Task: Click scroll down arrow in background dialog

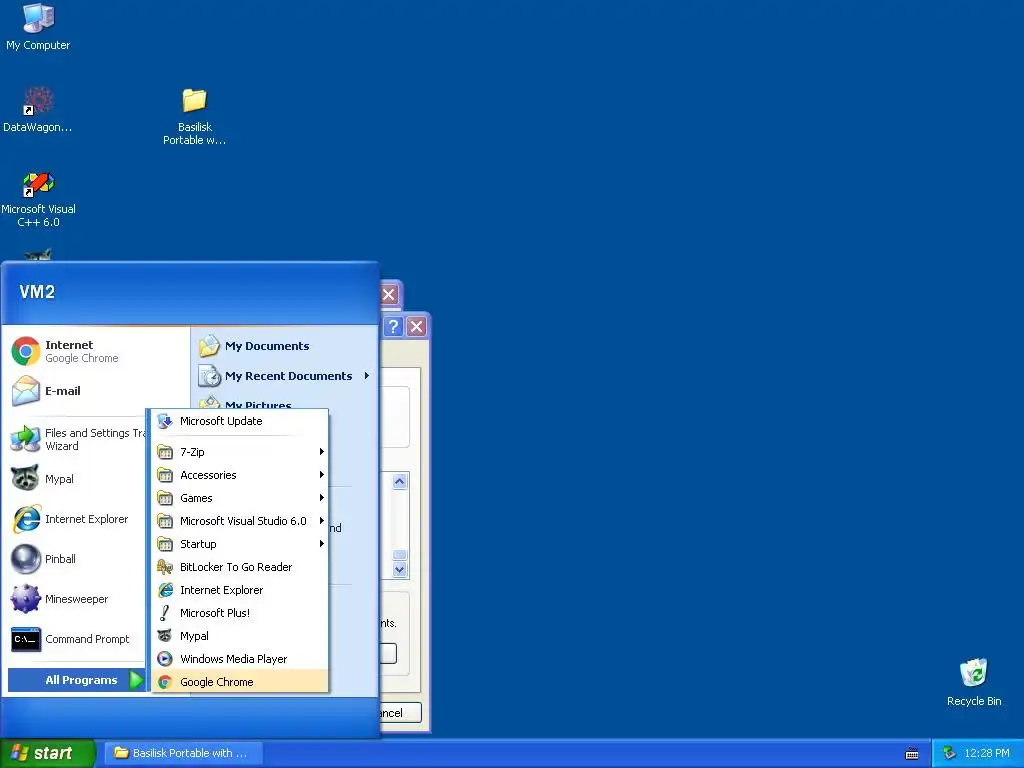Action: pyautogui.click(x=400, y=569)
